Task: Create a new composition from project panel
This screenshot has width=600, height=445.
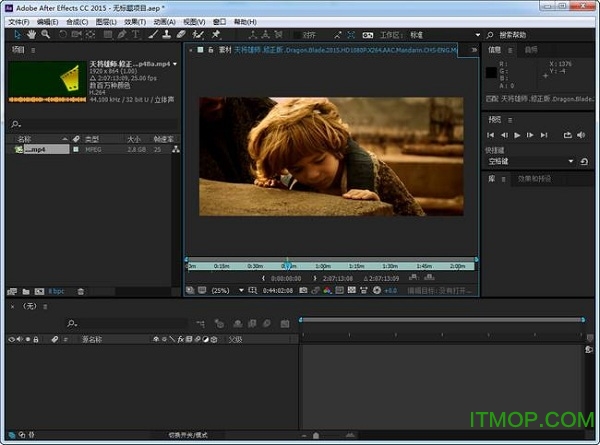Action: pyautogui.click(x=39, y=292)
